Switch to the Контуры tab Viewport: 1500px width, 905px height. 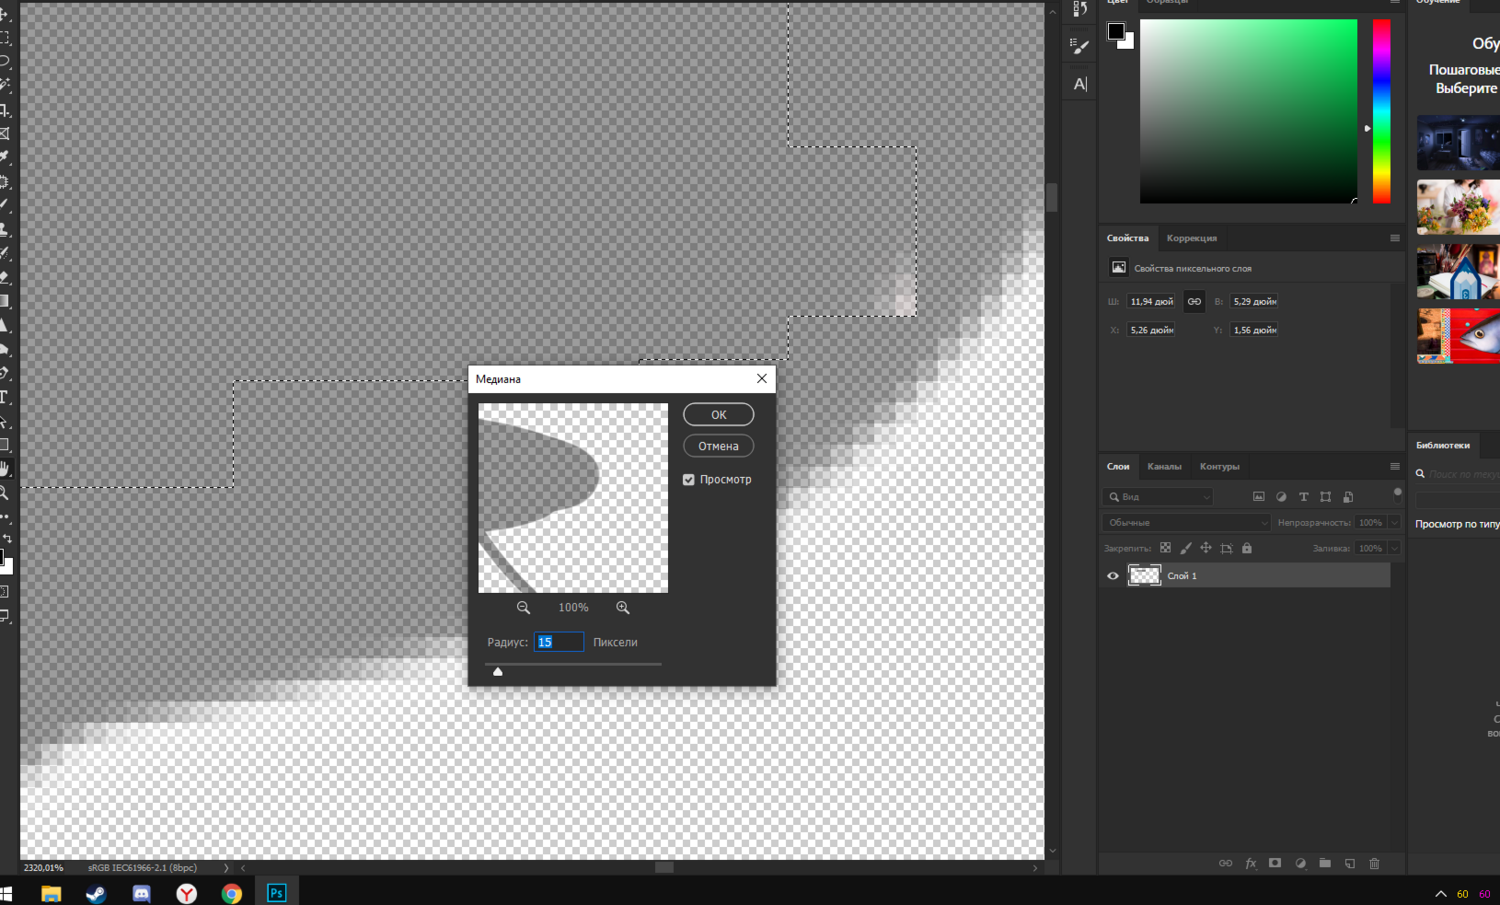pos(1219,467)
